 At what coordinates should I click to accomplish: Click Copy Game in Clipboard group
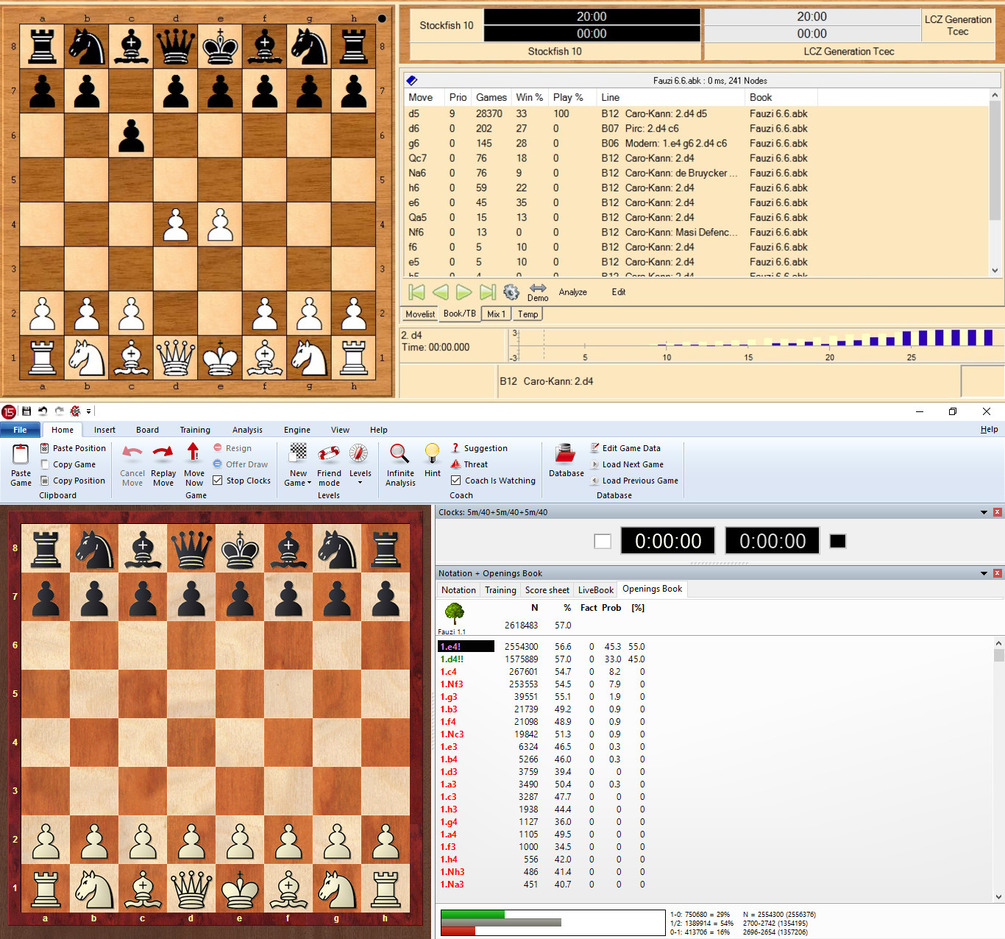tap(68, 464)
